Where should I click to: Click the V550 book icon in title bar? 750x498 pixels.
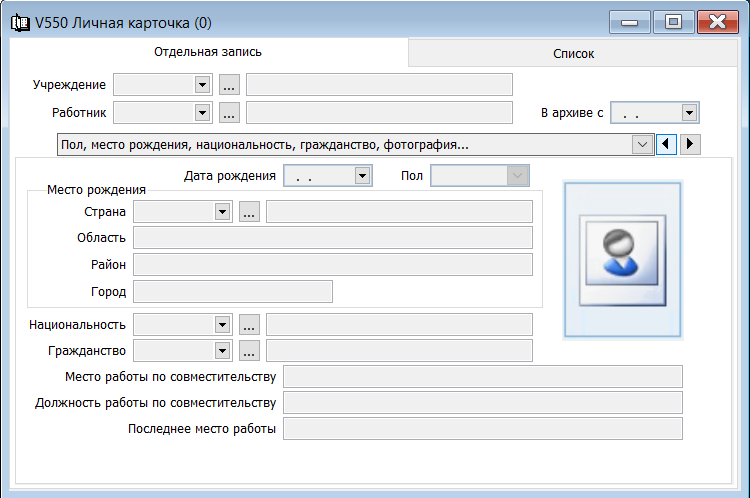(x=19, y=22)
